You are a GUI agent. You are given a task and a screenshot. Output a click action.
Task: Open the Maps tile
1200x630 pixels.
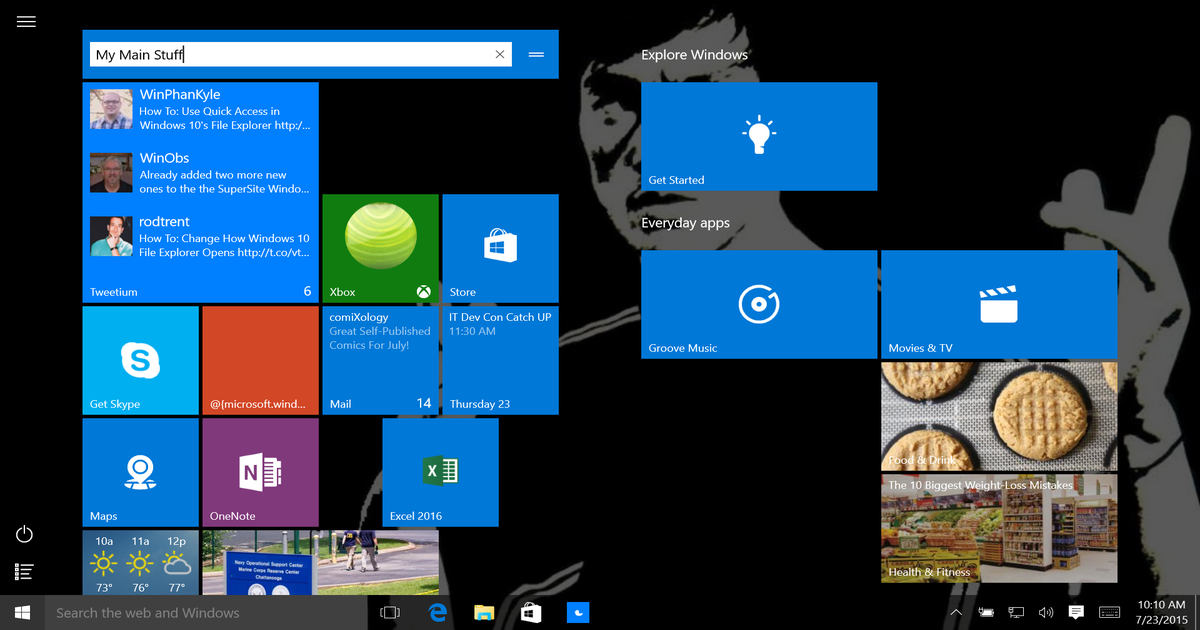[x=140, y=471]
